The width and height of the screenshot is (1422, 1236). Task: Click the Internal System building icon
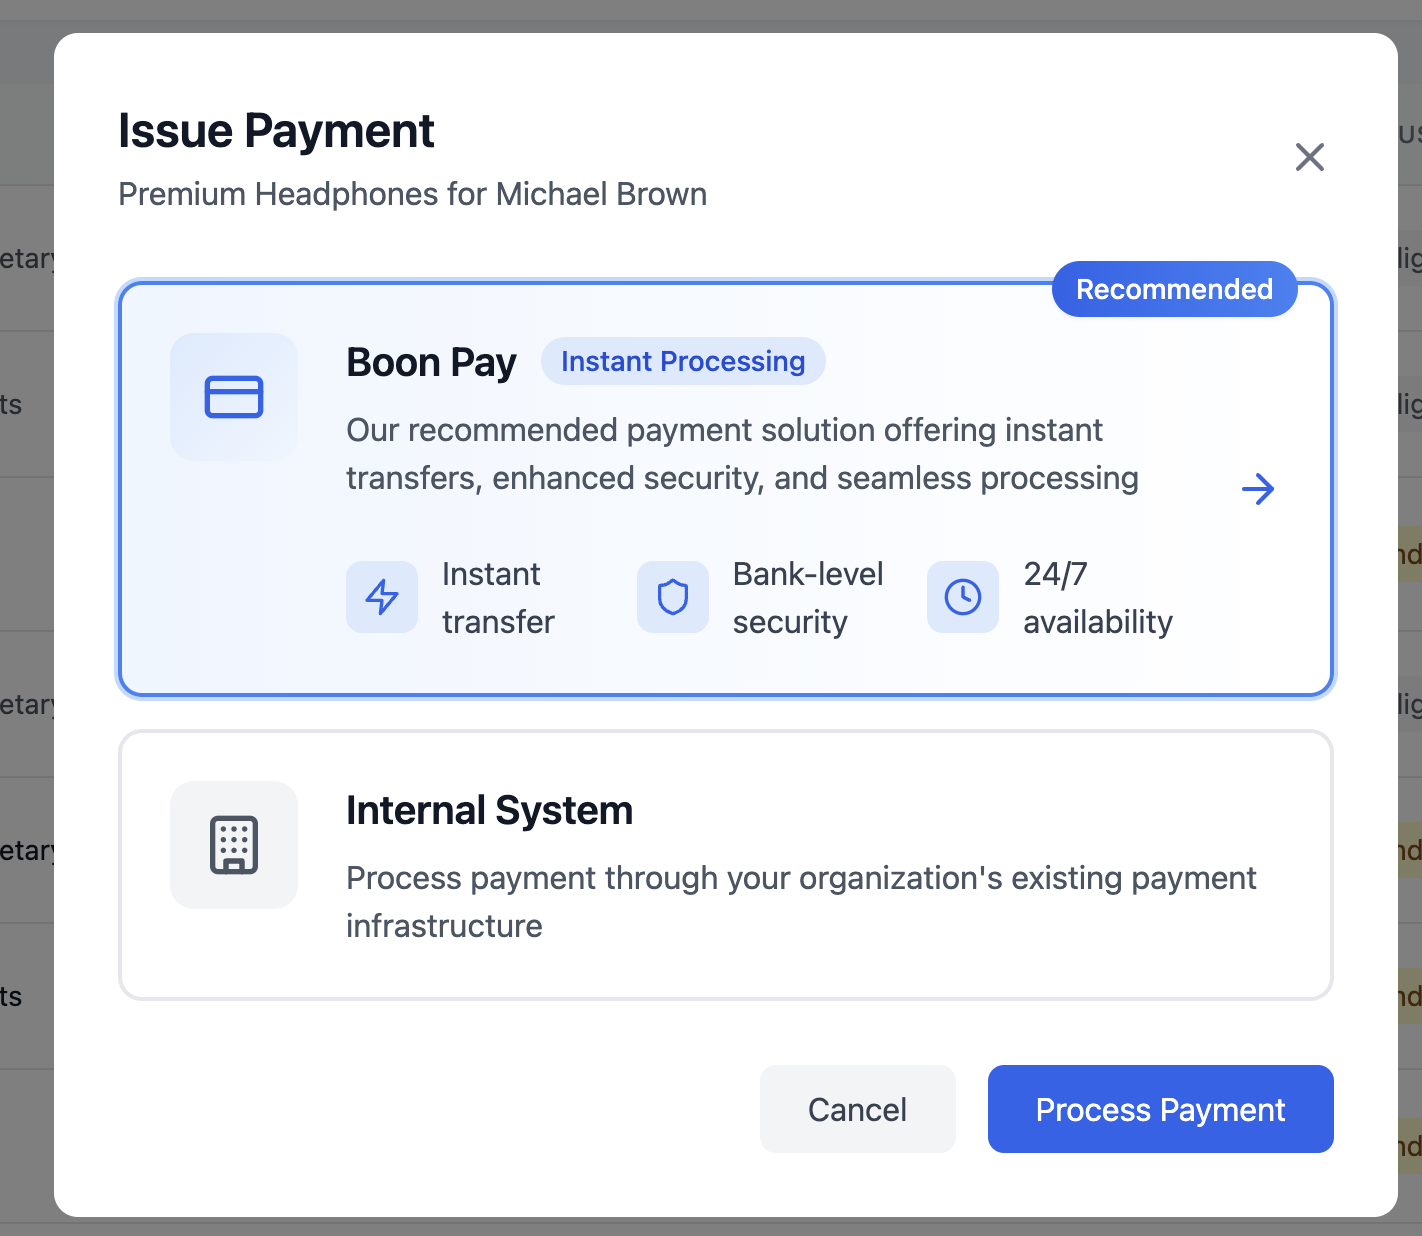point(234,845)
